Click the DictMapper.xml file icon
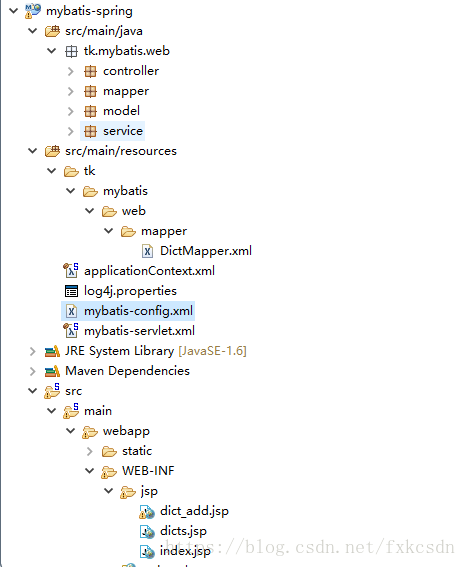 click(147, 251)
